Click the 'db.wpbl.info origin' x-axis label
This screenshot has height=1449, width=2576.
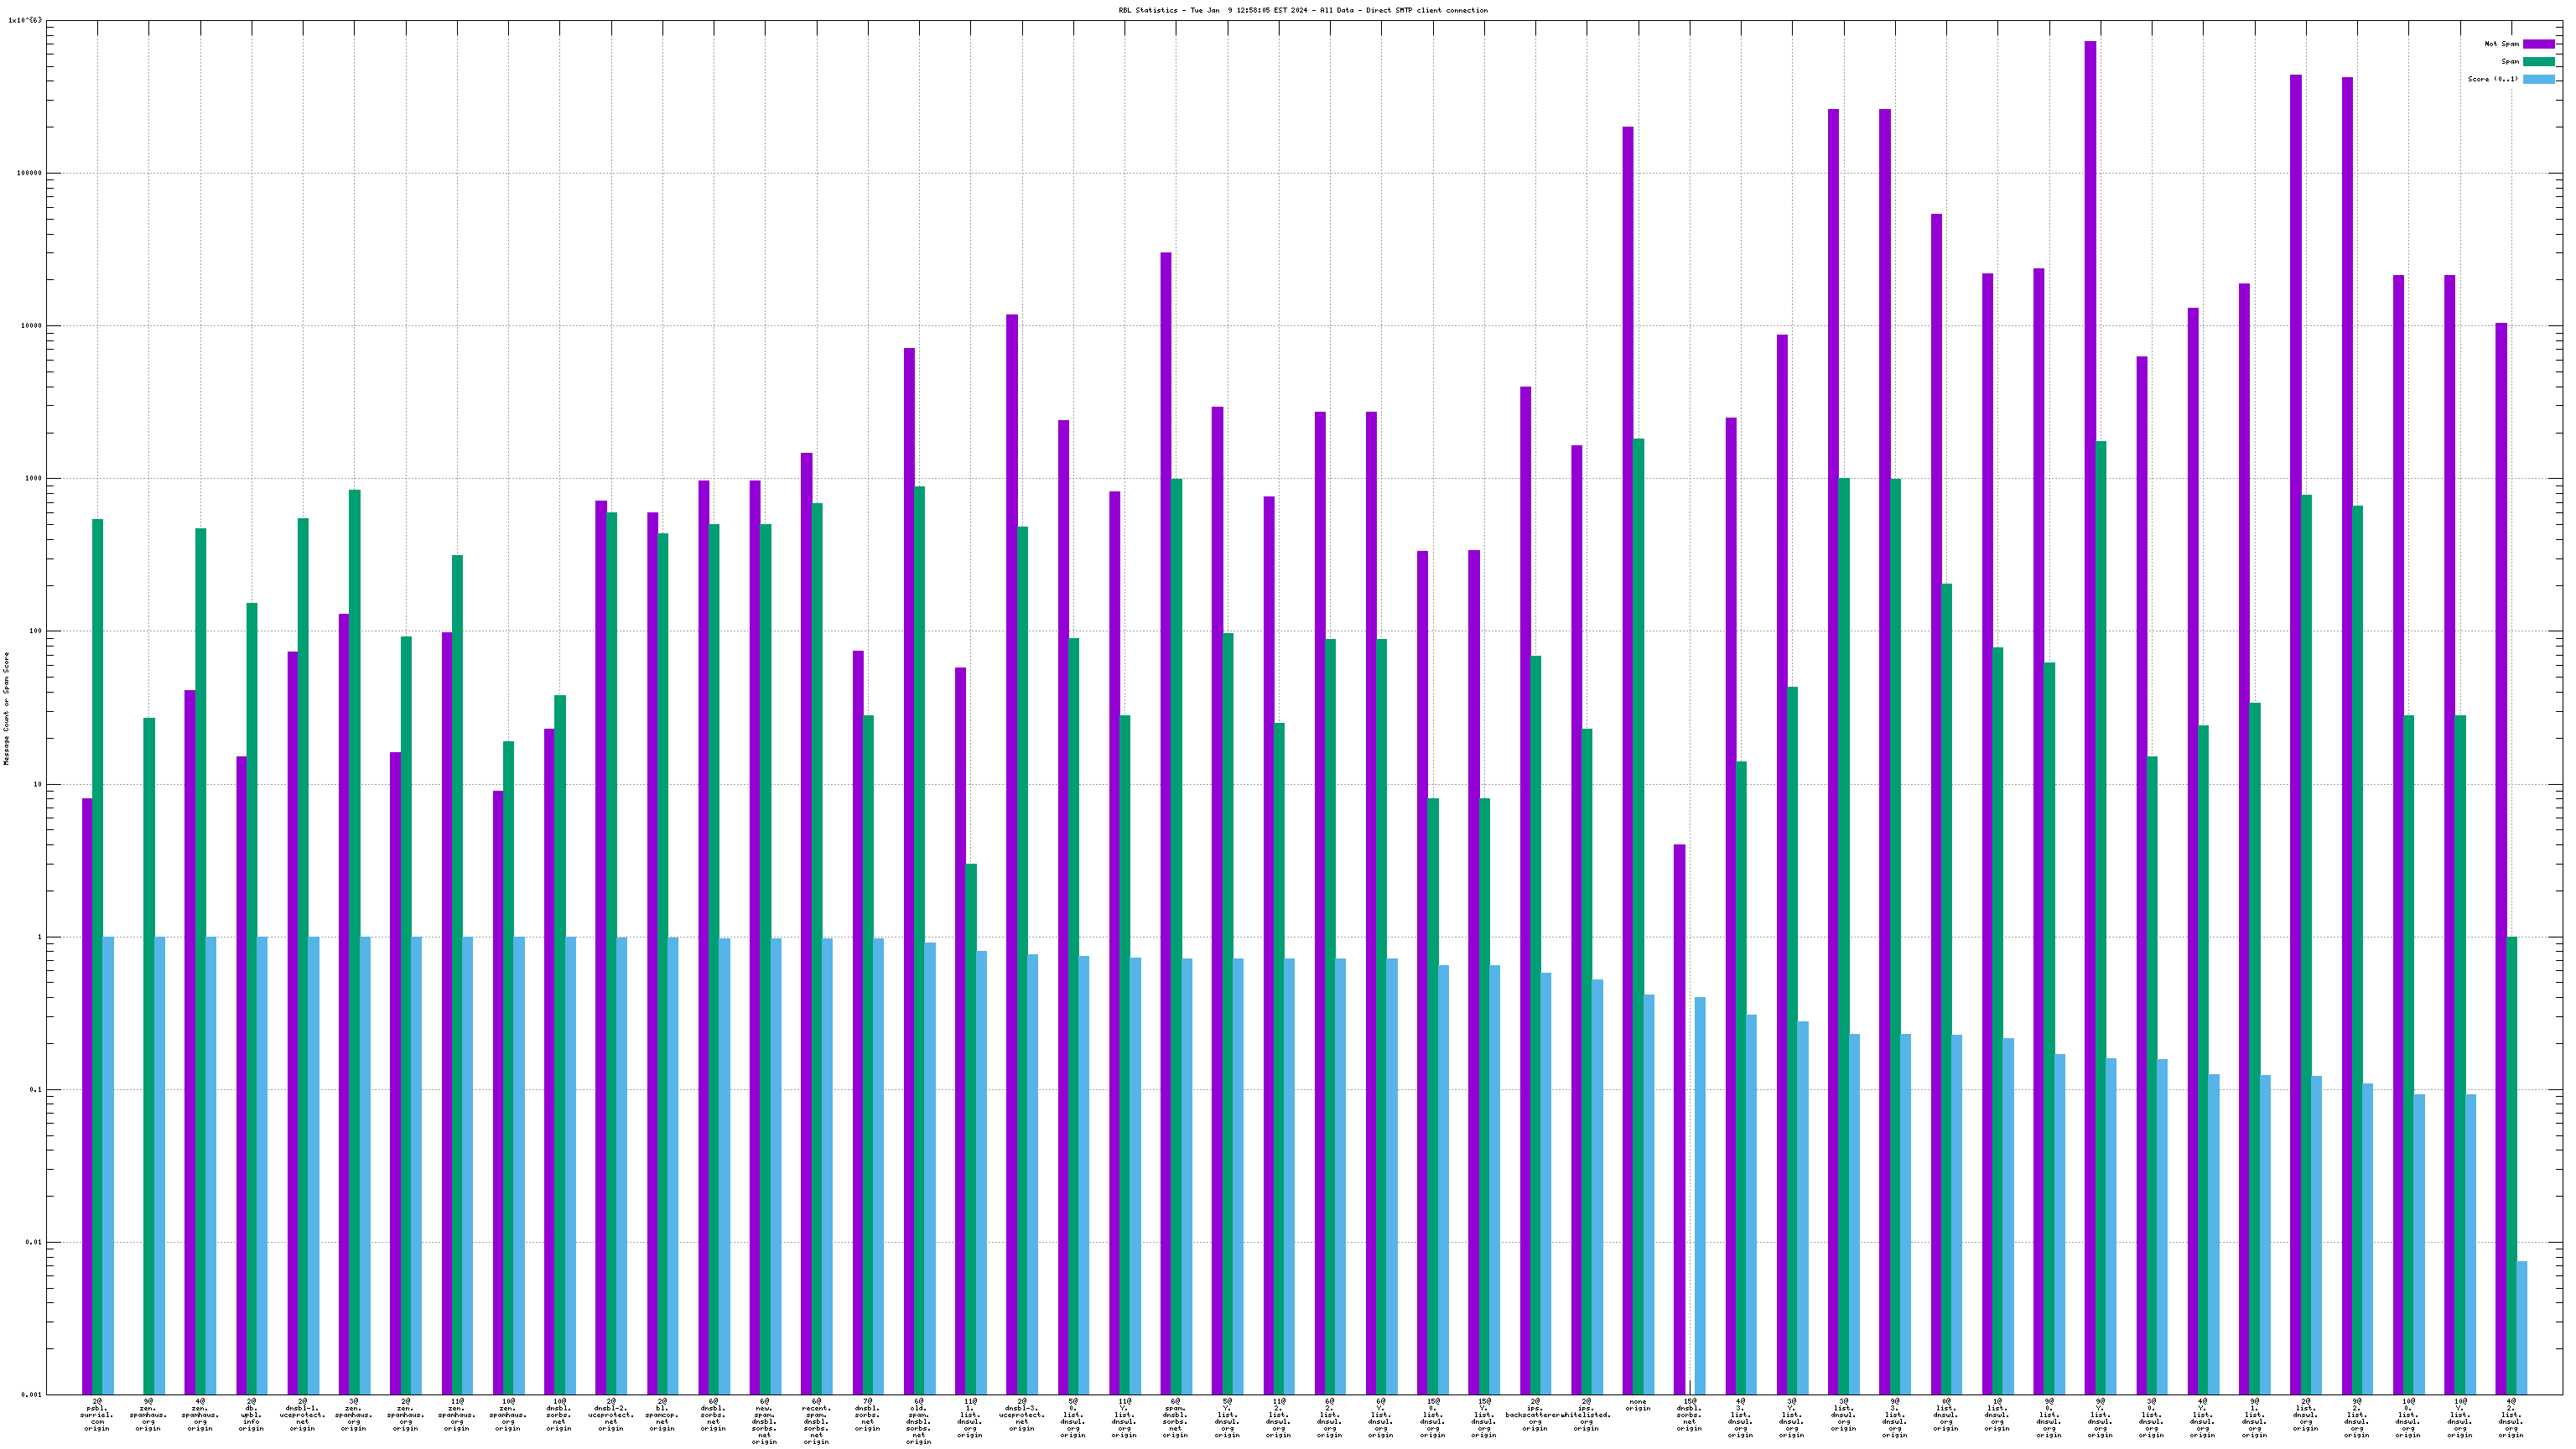(x=251, y=1415)
